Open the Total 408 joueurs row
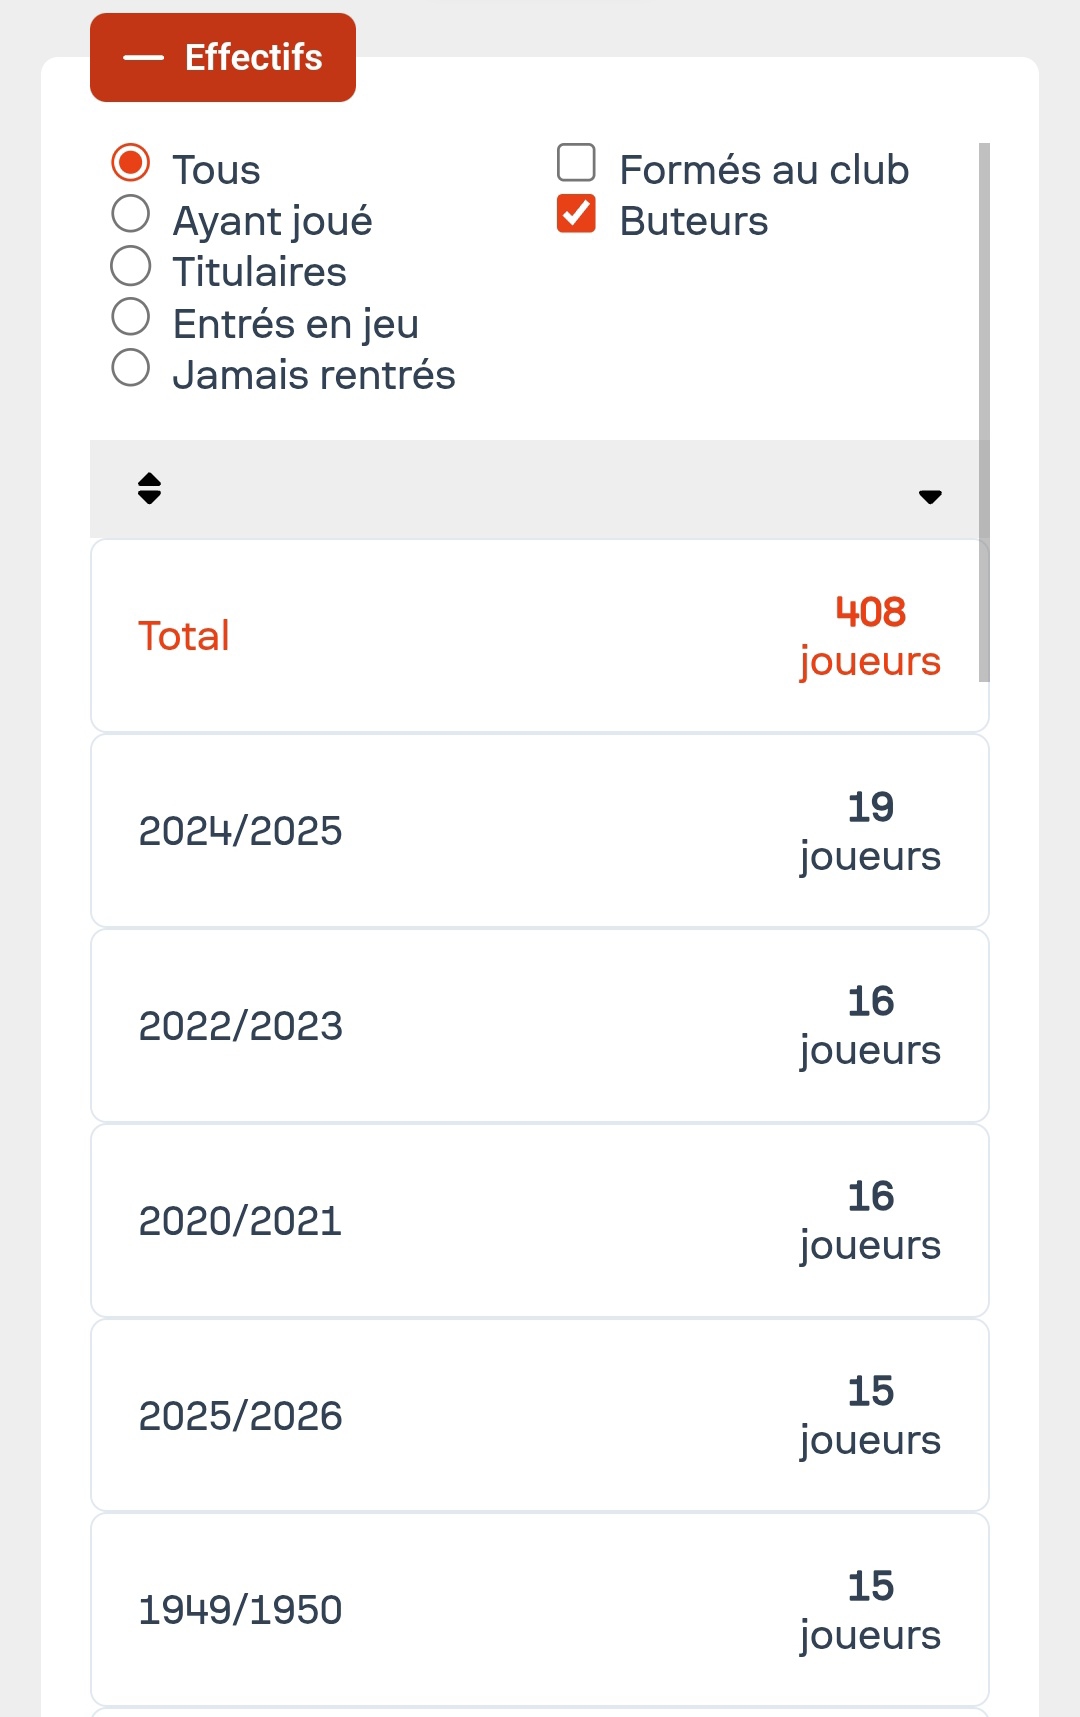The image size is (1080, 1717). 540,636
